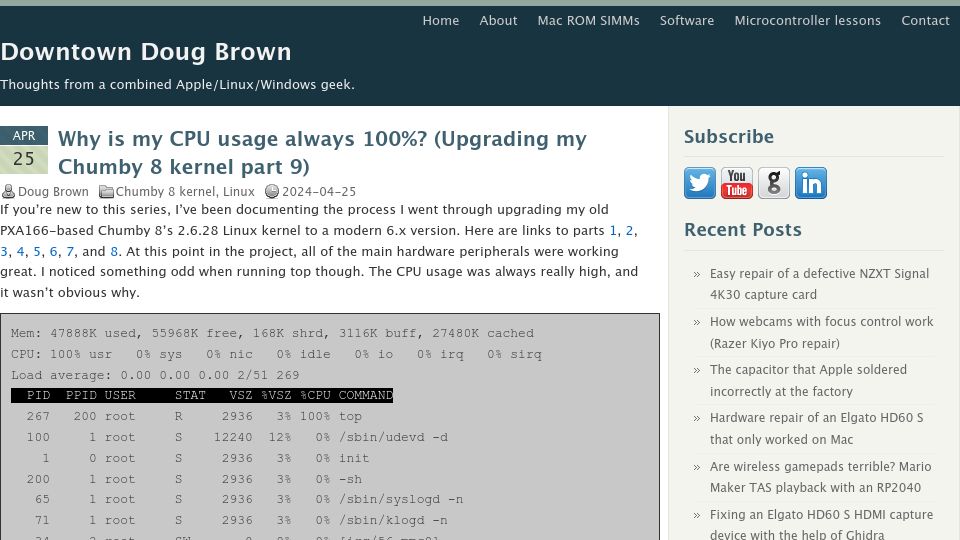Open part 6 link in the intro

(53, 252)
